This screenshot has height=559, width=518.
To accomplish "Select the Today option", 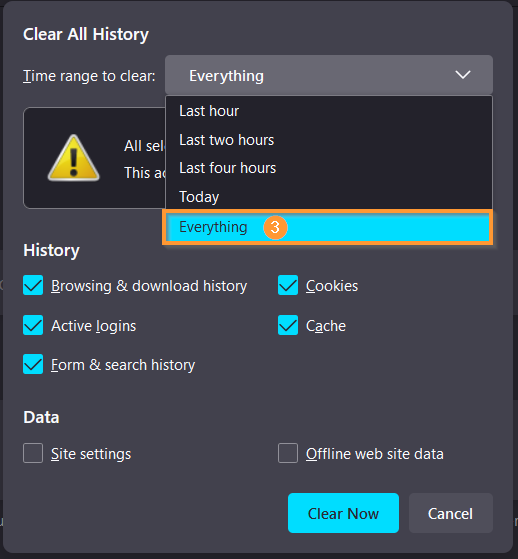I will click(x=329, y=197).
